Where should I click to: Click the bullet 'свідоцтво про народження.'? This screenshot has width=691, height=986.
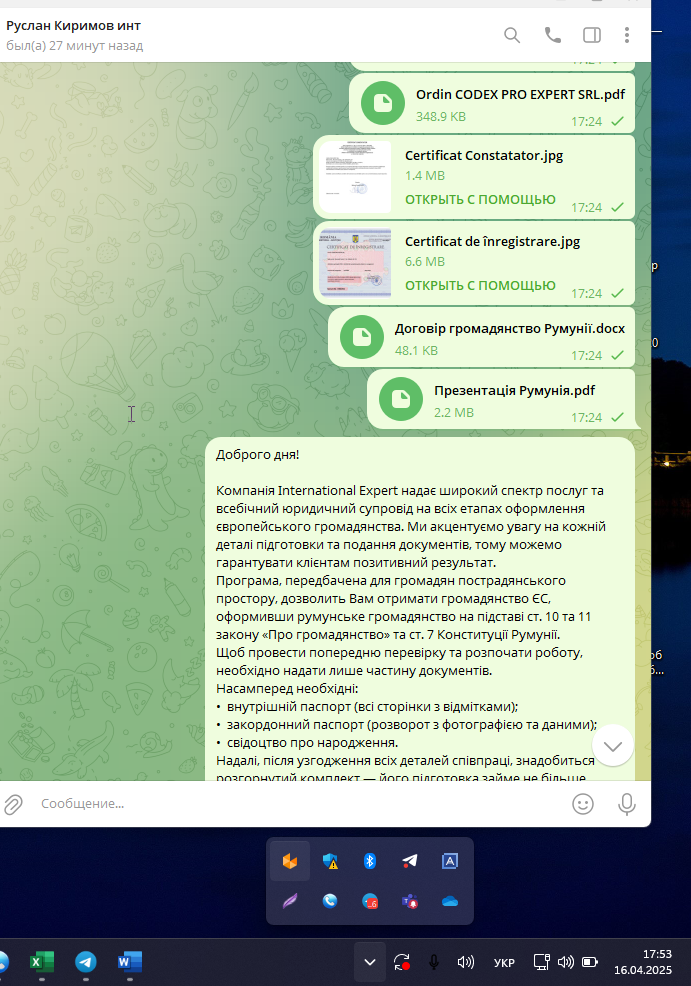pos(312,743)
